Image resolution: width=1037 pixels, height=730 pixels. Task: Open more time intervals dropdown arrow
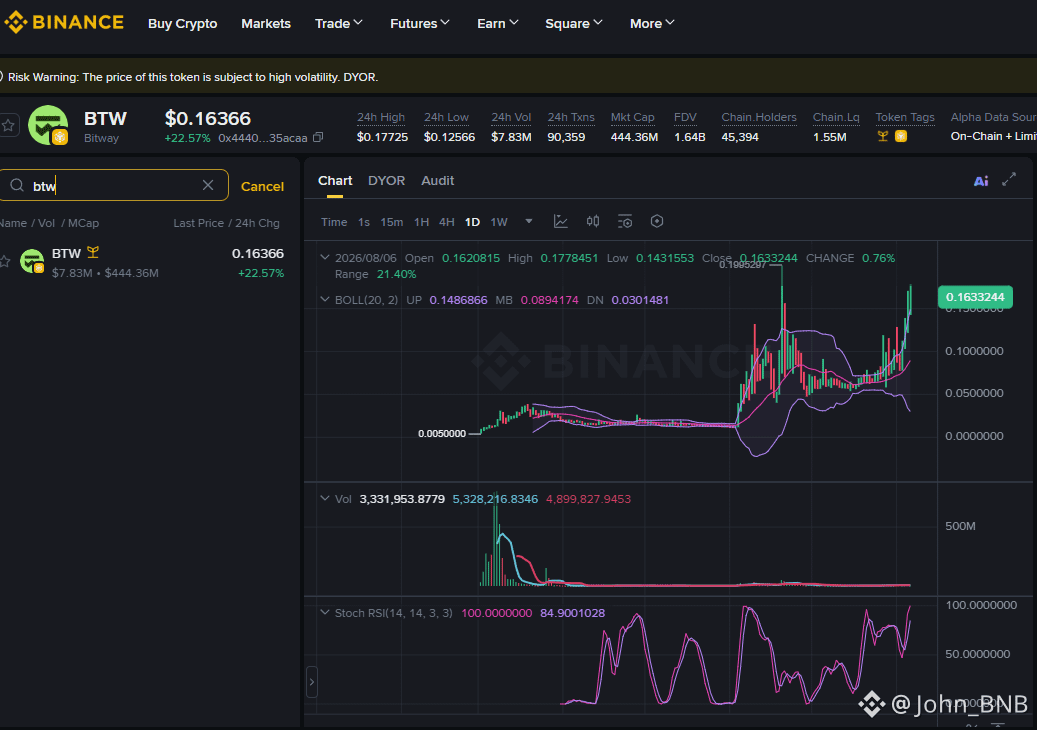[528, 222]
